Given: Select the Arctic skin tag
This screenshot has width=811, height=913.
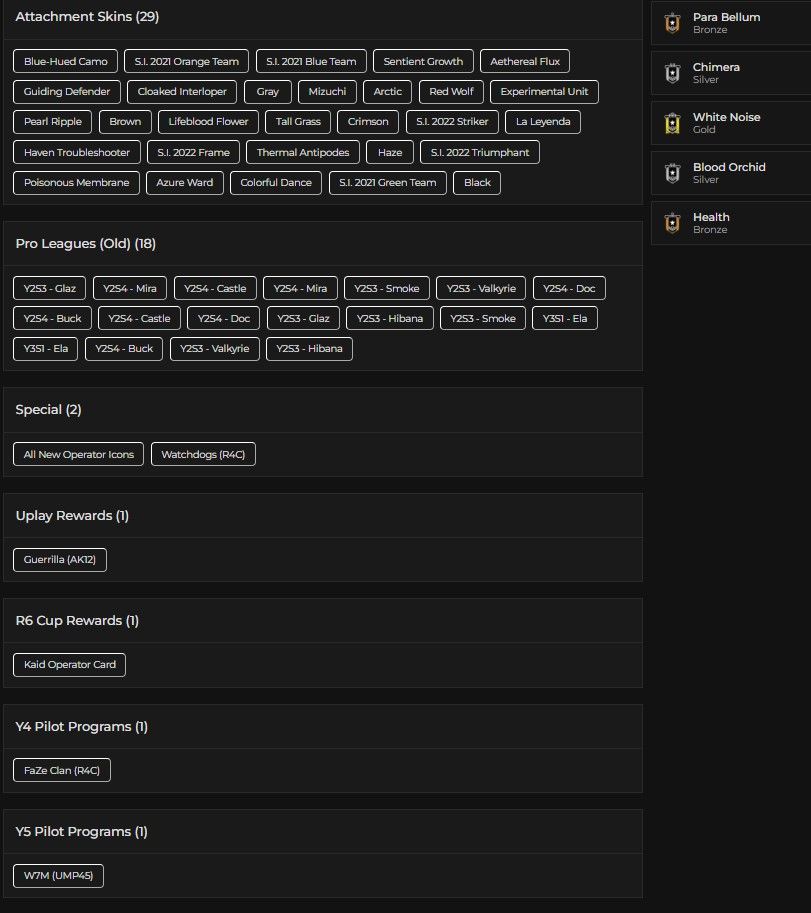Looking at the screenshot, I should click(x=387, y=91).
